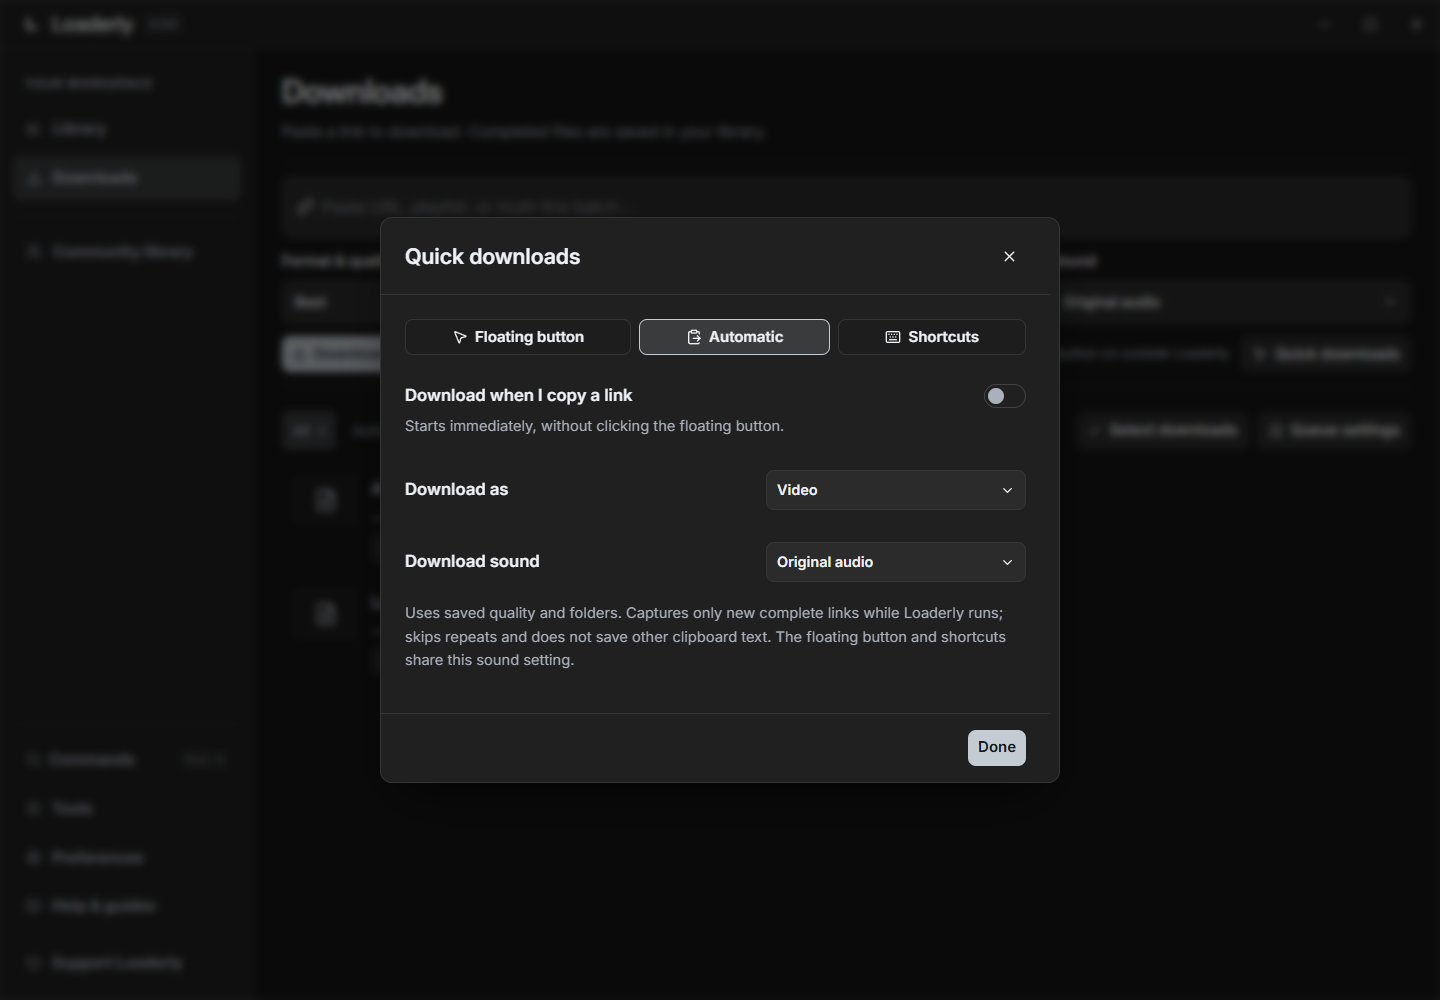Image resolution: width=1440 pixels, height=1000 pixels.
Task: Open Library in the blurred background sidebar
Action: pos(128,129)
